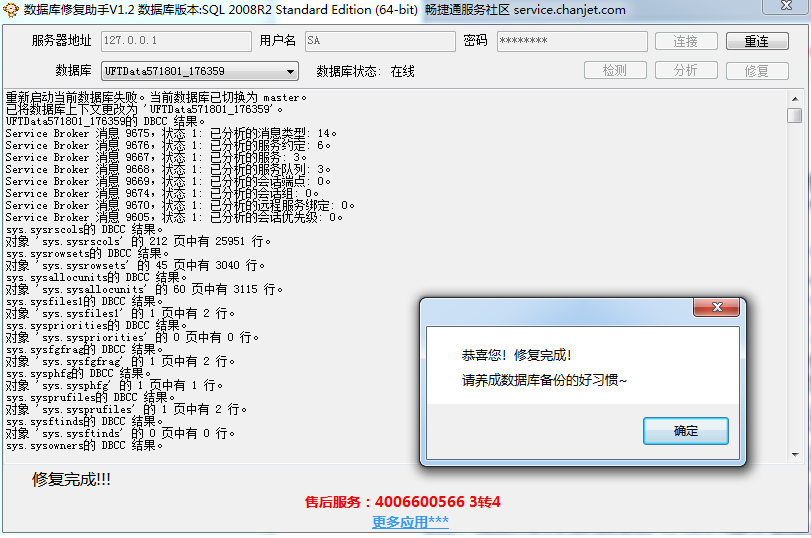This screenshot has width=811, height=538.
Task: Click the 重连 reconnect button
Action: pos(757,41)
